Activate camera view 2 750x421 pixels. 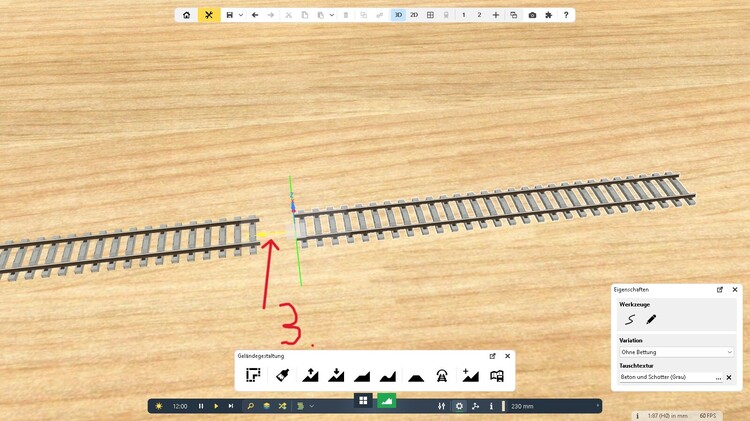coord(479,15)
